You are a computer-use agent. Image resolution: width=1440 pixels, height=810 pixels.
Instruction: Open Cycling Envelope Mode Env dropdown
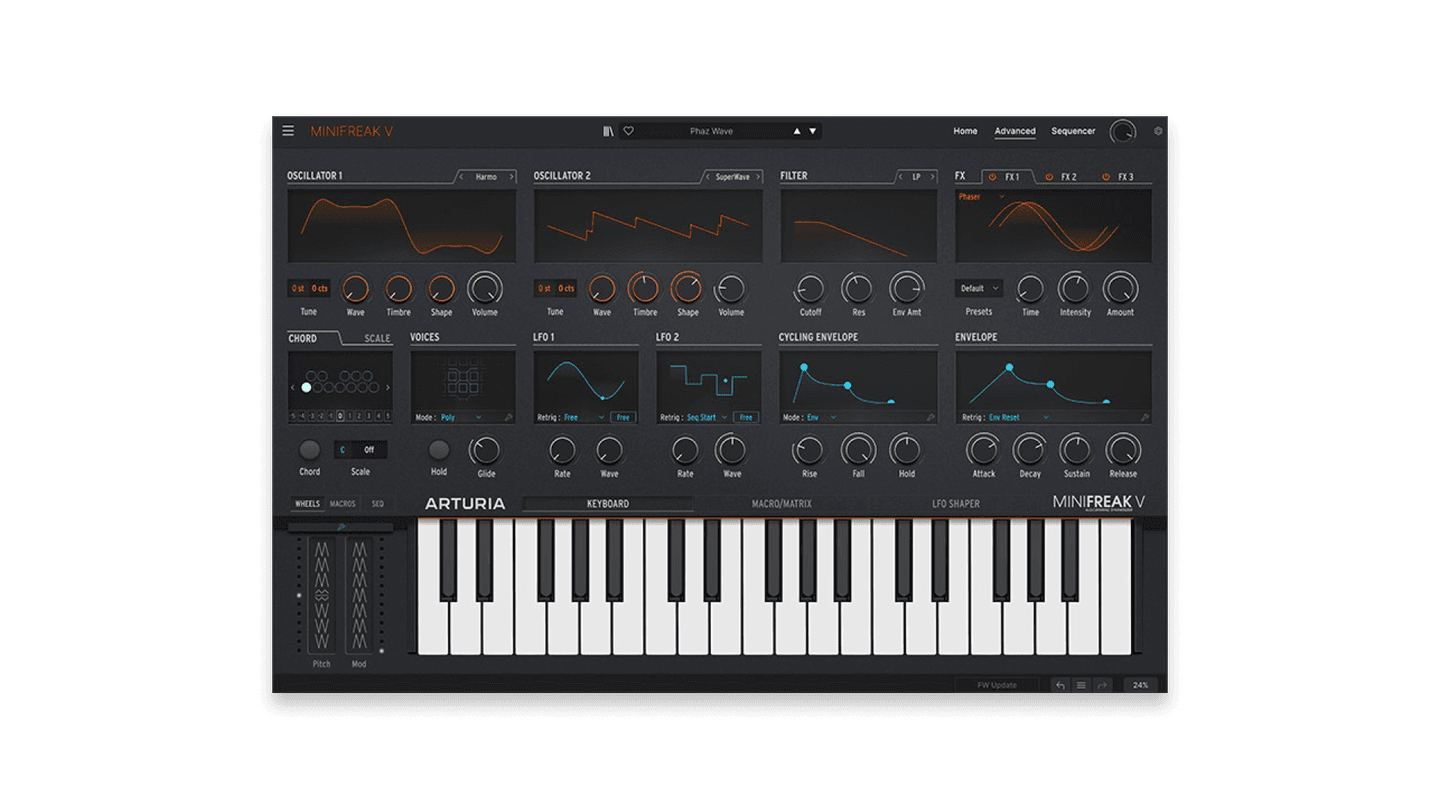[x=822, y=417]
